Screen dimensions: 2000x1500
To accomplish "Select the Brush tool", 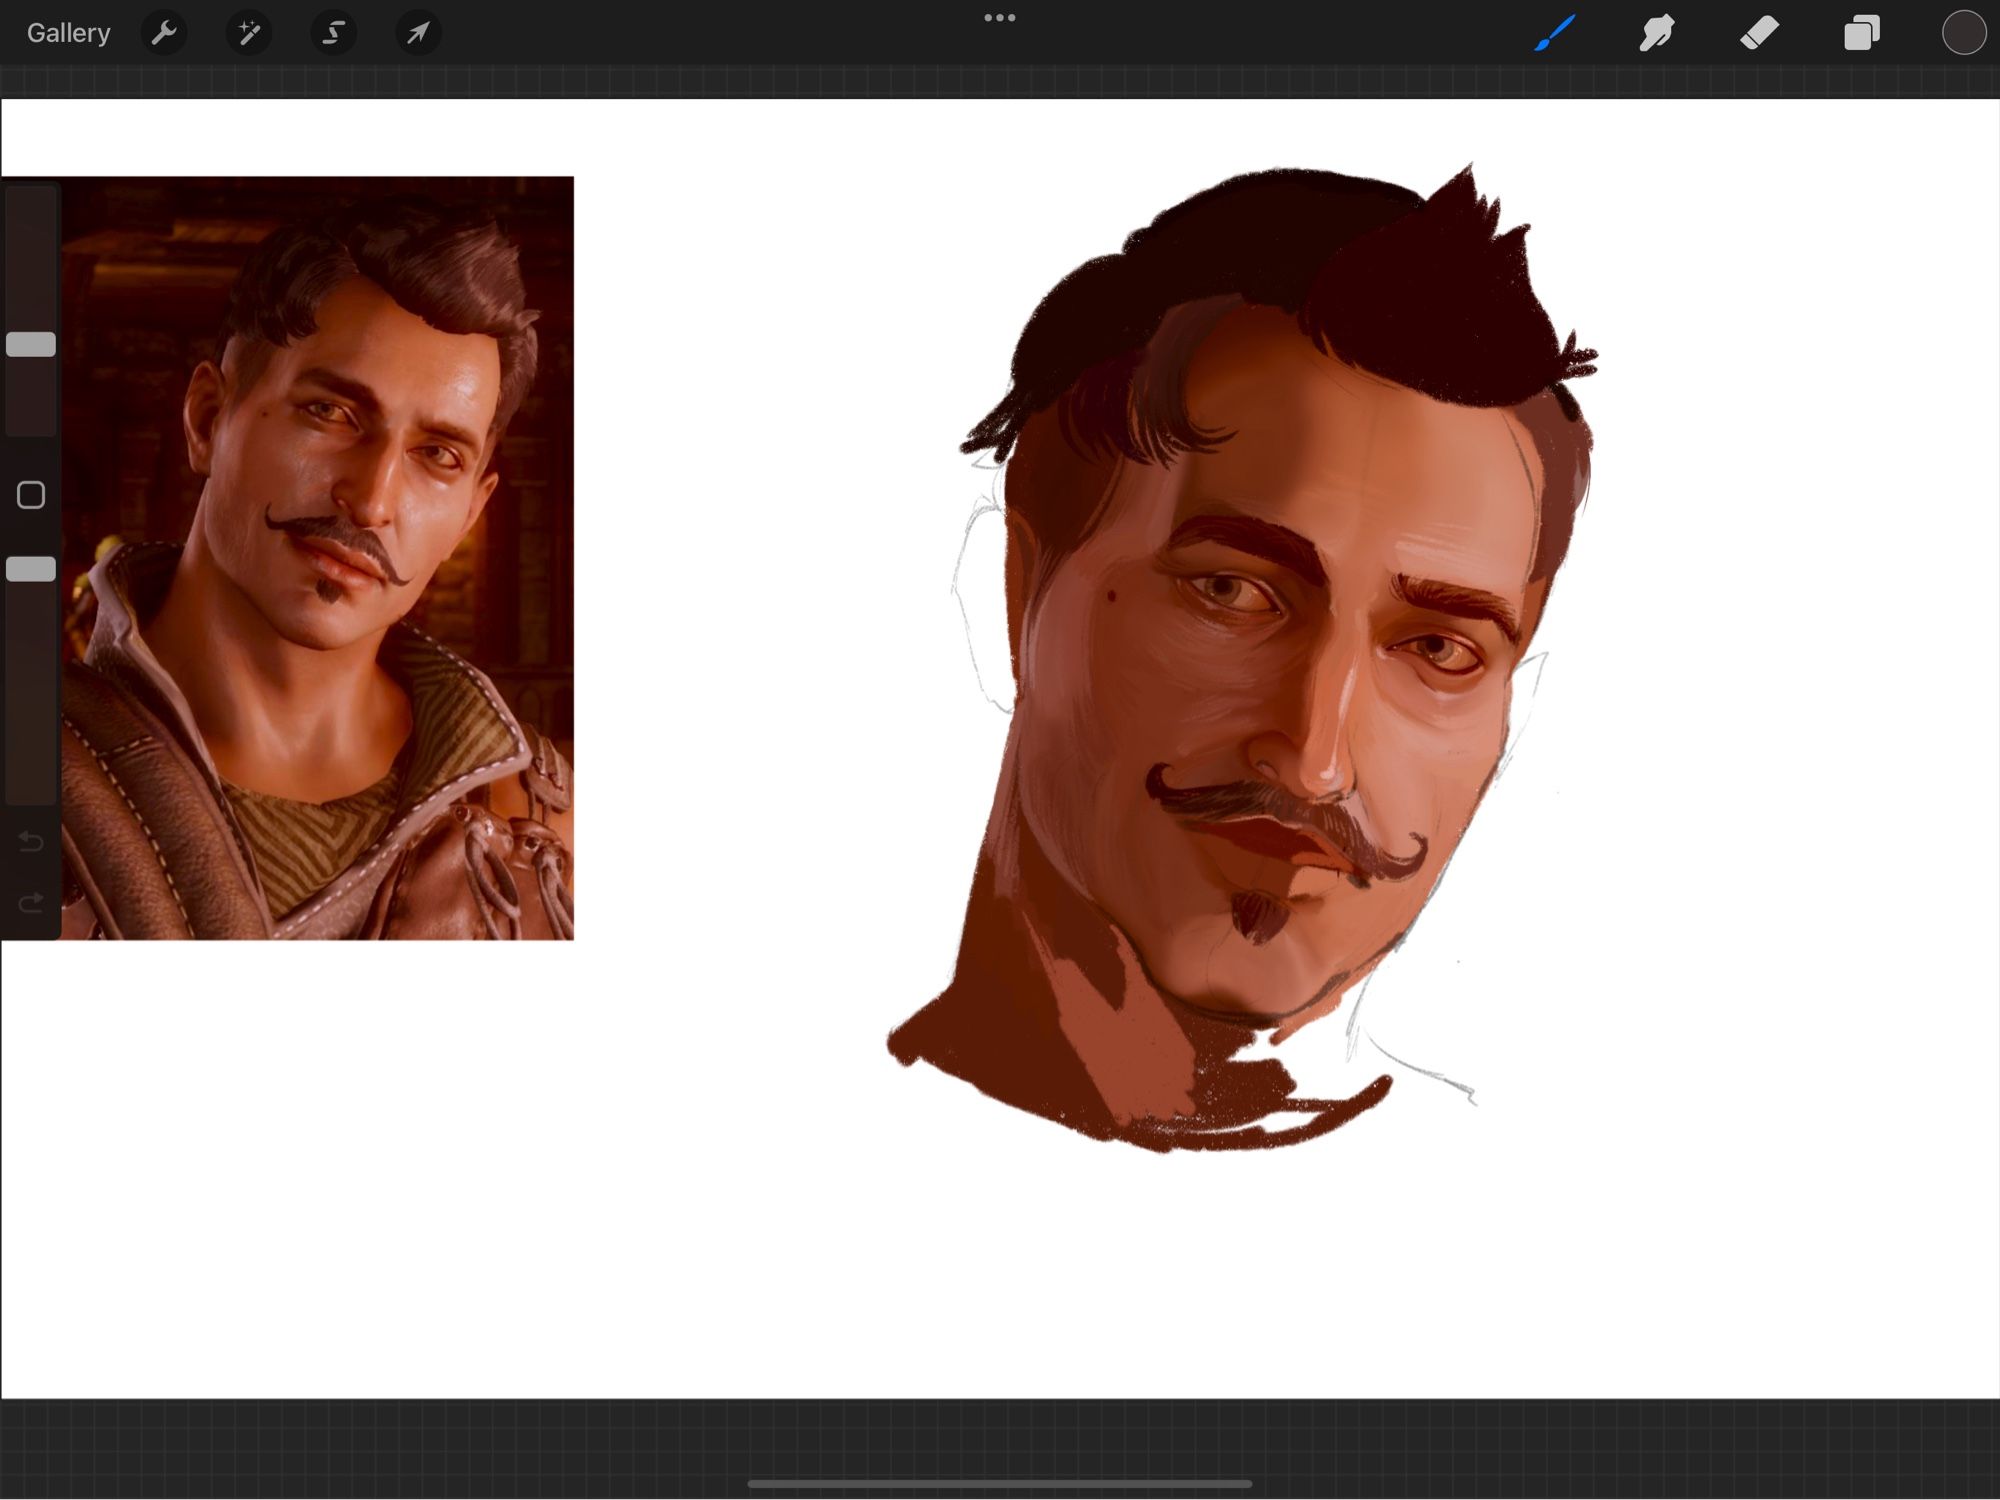I will point(1555,33).
